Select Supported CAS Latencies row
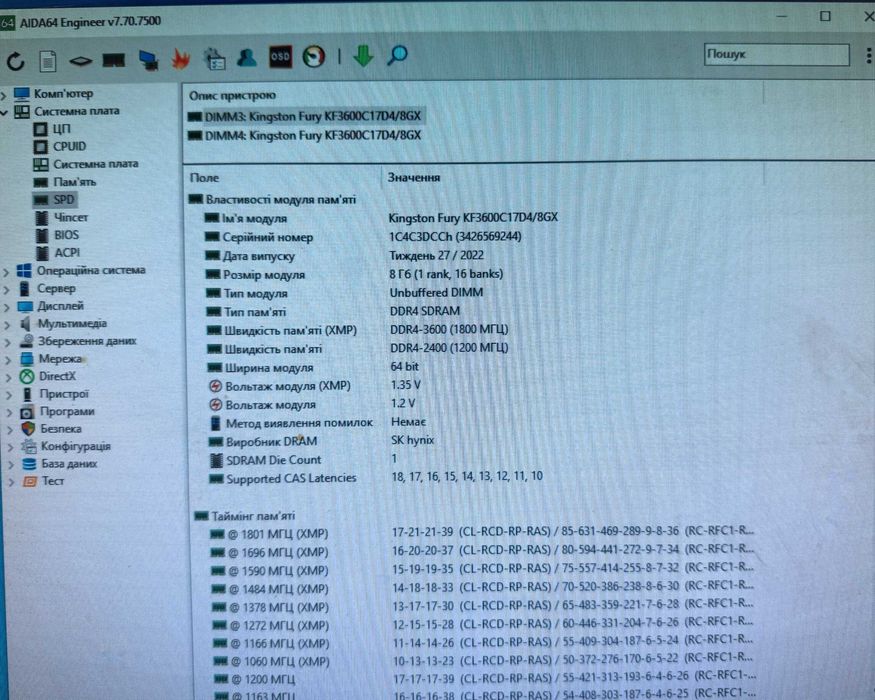The height and width of the screenshot is (700, 875). click(x=376, y=478)
